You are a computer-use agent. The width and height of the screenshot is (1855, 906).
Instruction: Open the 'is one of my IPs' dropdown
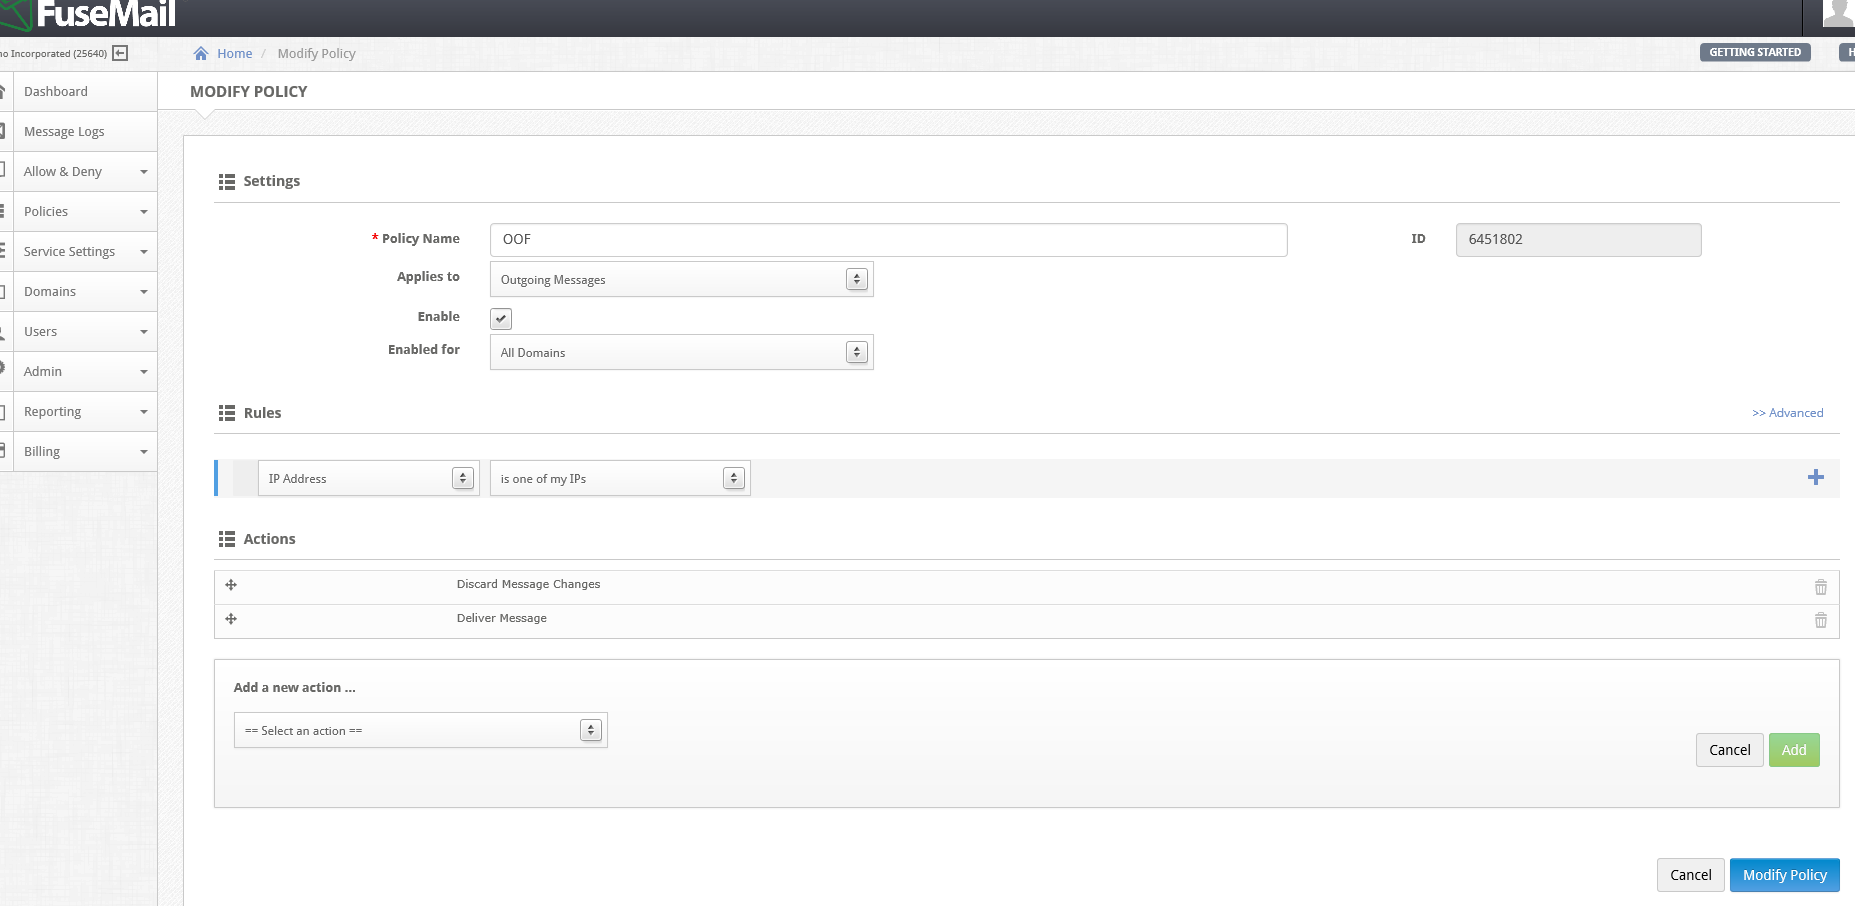pyautogui.click(x=619, y=479)
